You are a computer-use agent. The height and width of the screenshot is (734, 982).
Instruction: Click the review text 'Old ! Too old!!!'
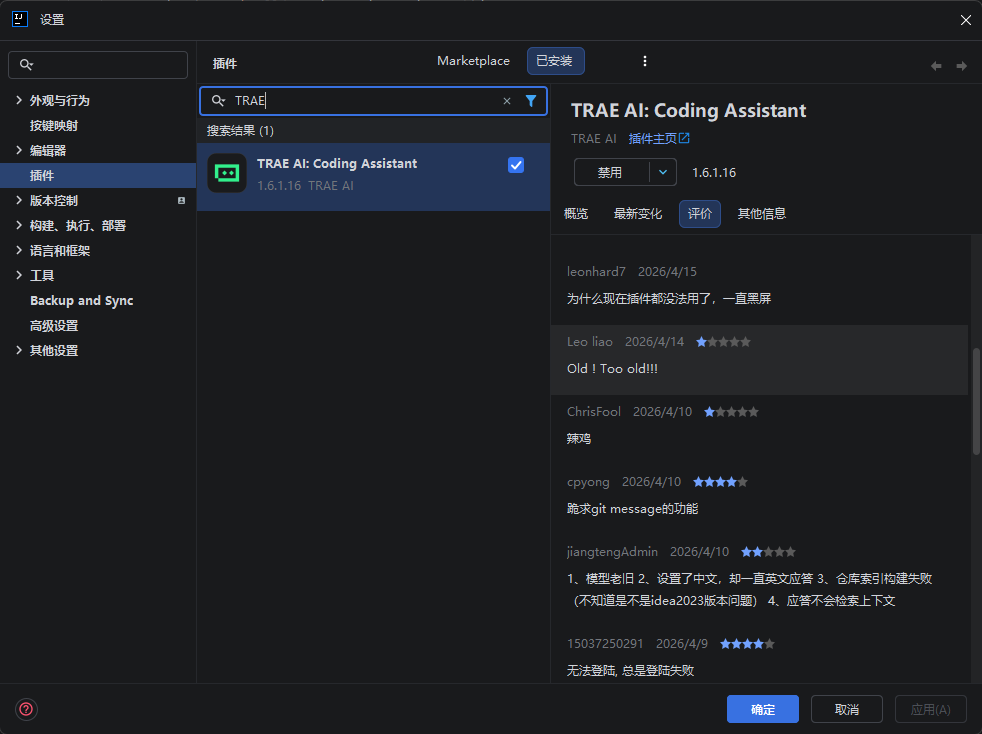tap(612, 369)
